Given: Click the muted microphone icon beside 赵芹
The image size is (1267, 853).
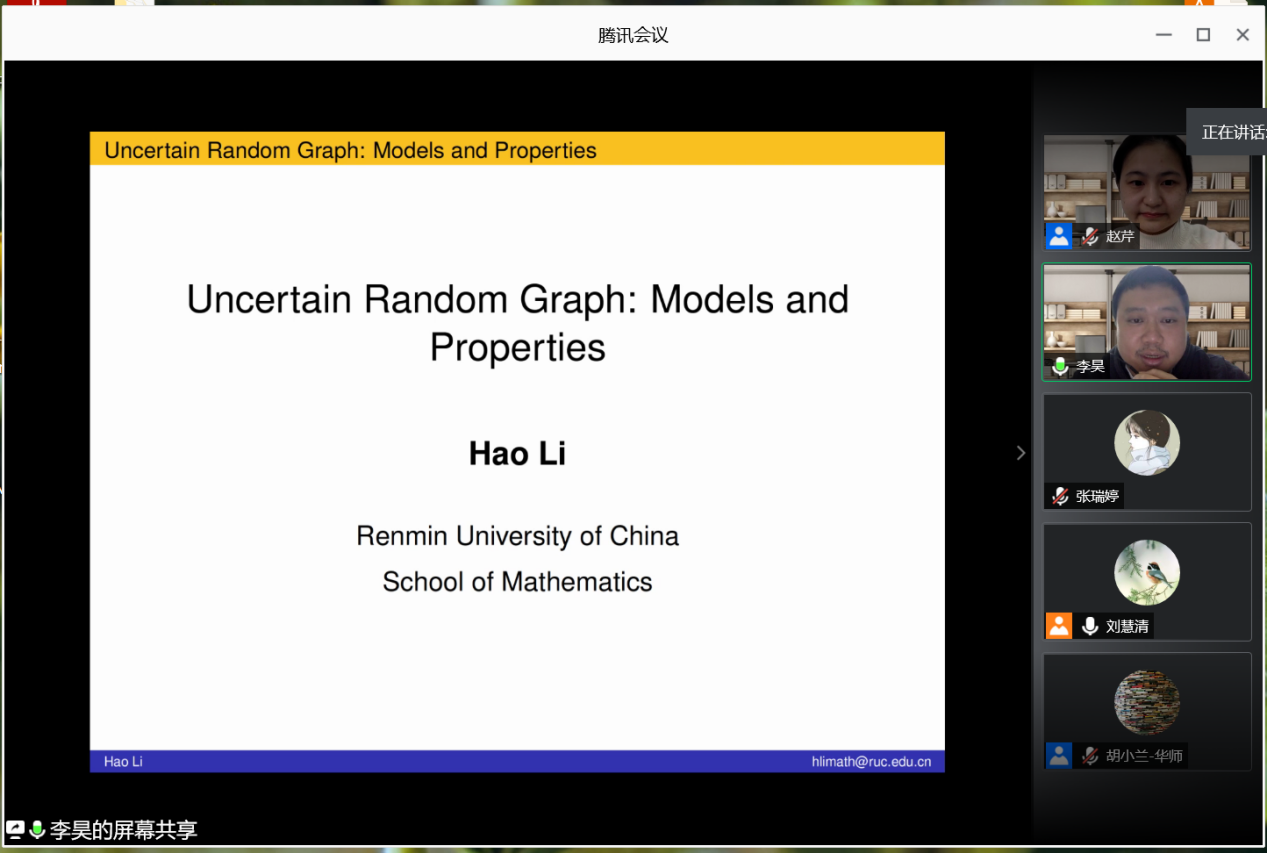Looking at the screenshot, I should [1090, 237].
